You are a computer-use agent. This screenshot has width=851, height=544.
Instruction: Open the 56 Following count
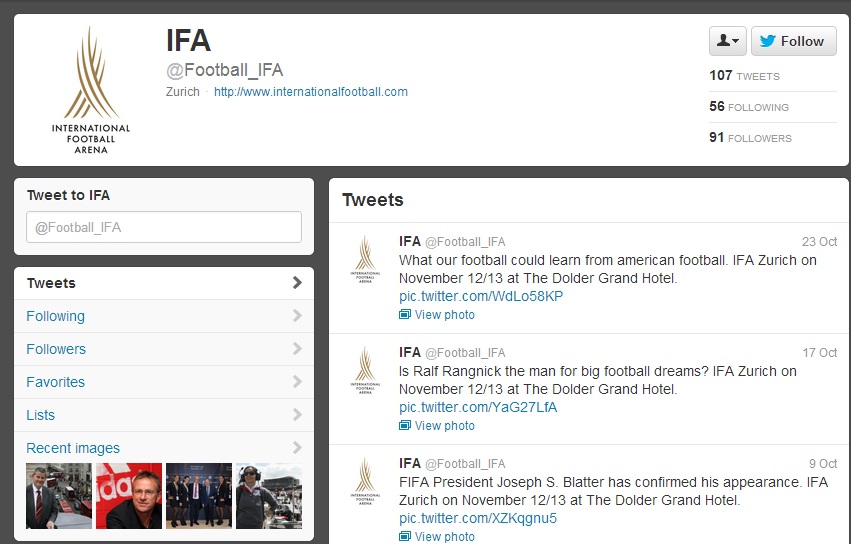pyautogui.click(x=749, y=106)
